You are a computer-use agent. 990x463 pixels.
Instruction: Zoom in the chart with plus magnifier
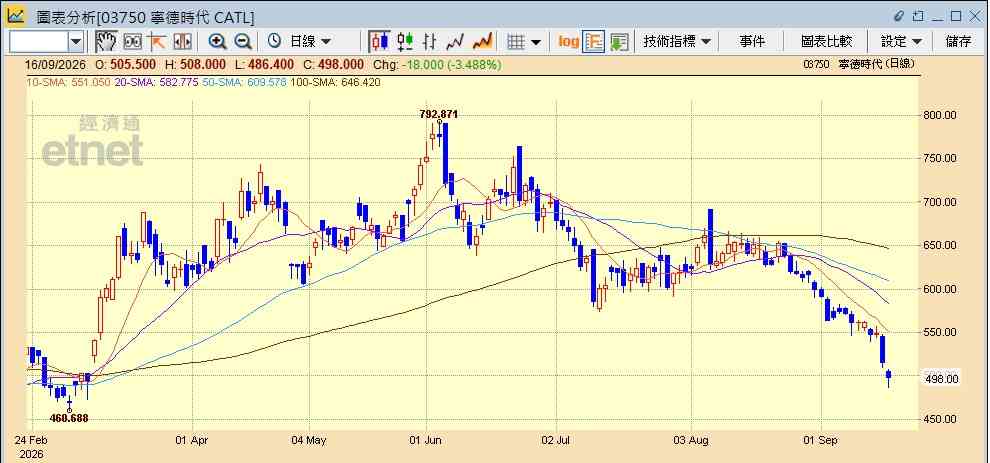pos(218,42)
